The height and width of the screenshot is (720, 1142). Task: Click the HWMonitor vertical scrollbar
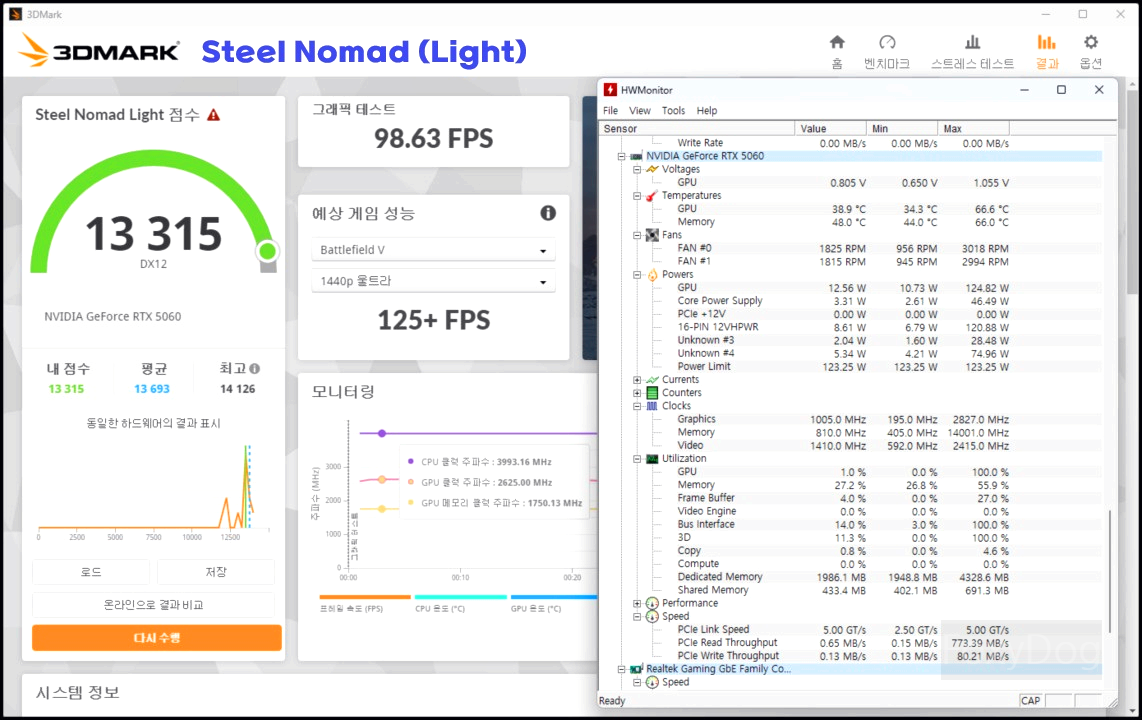[1110, 571]
